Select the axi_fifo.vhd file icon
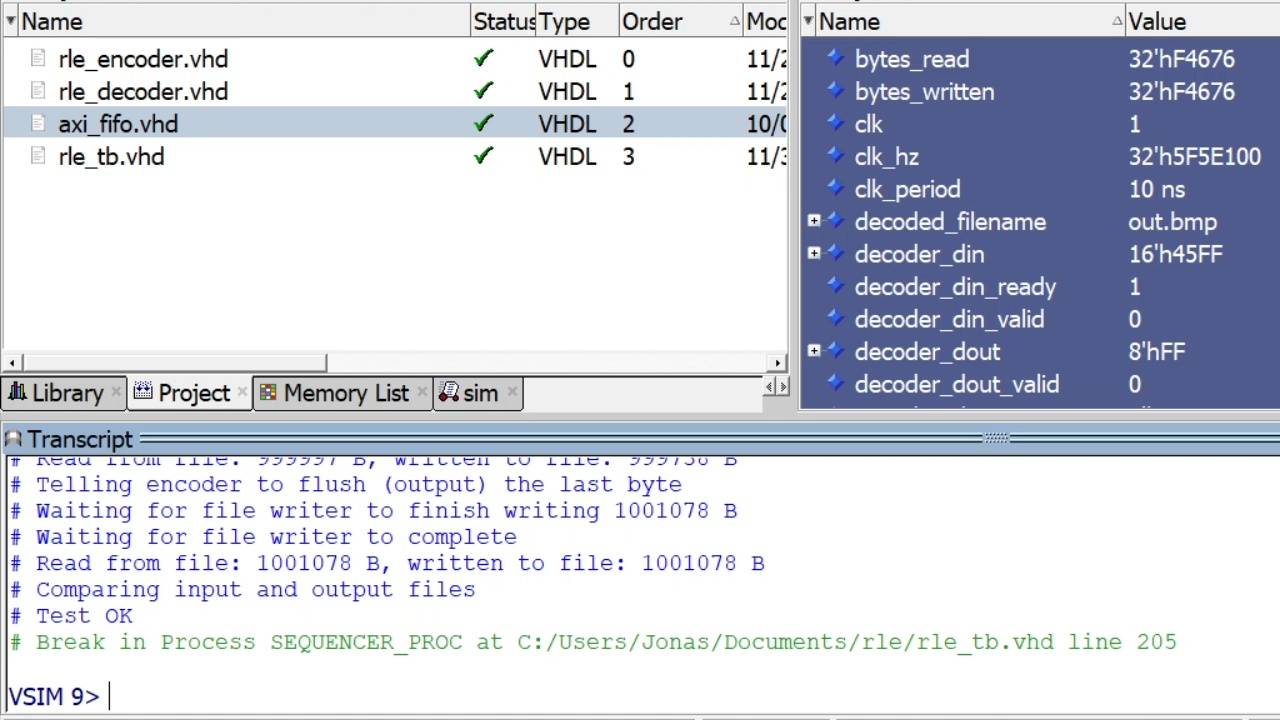Screen dimensions: 1280x720 pyautogui.click(x=38, y=124)
